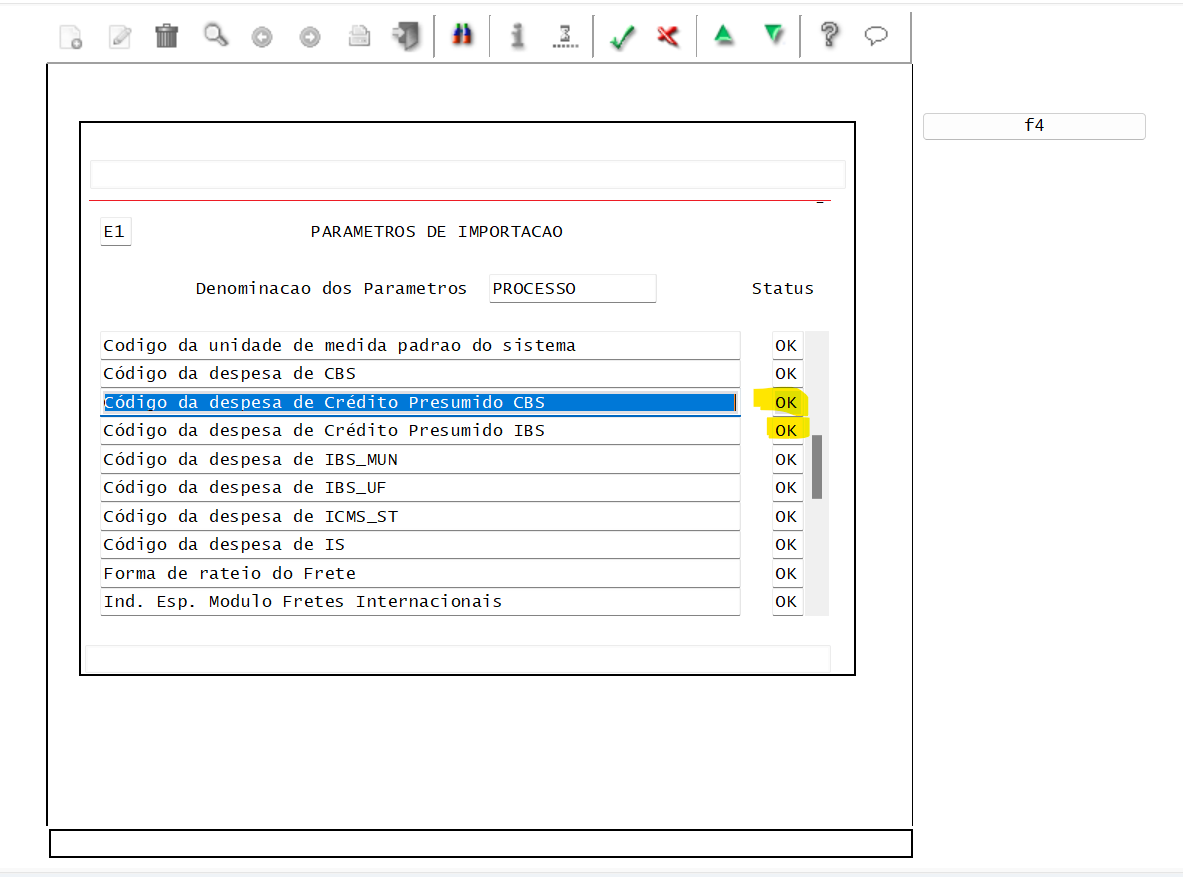Click the speech bubble feedback icon
Screen dimensions: 1183x877
click(x=876, y=34)
